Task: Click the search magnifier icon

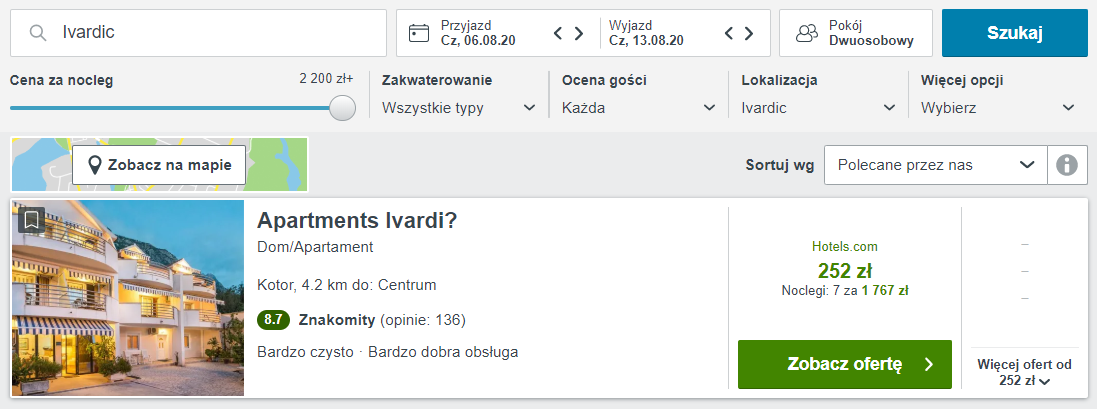Action: (38, 33)
